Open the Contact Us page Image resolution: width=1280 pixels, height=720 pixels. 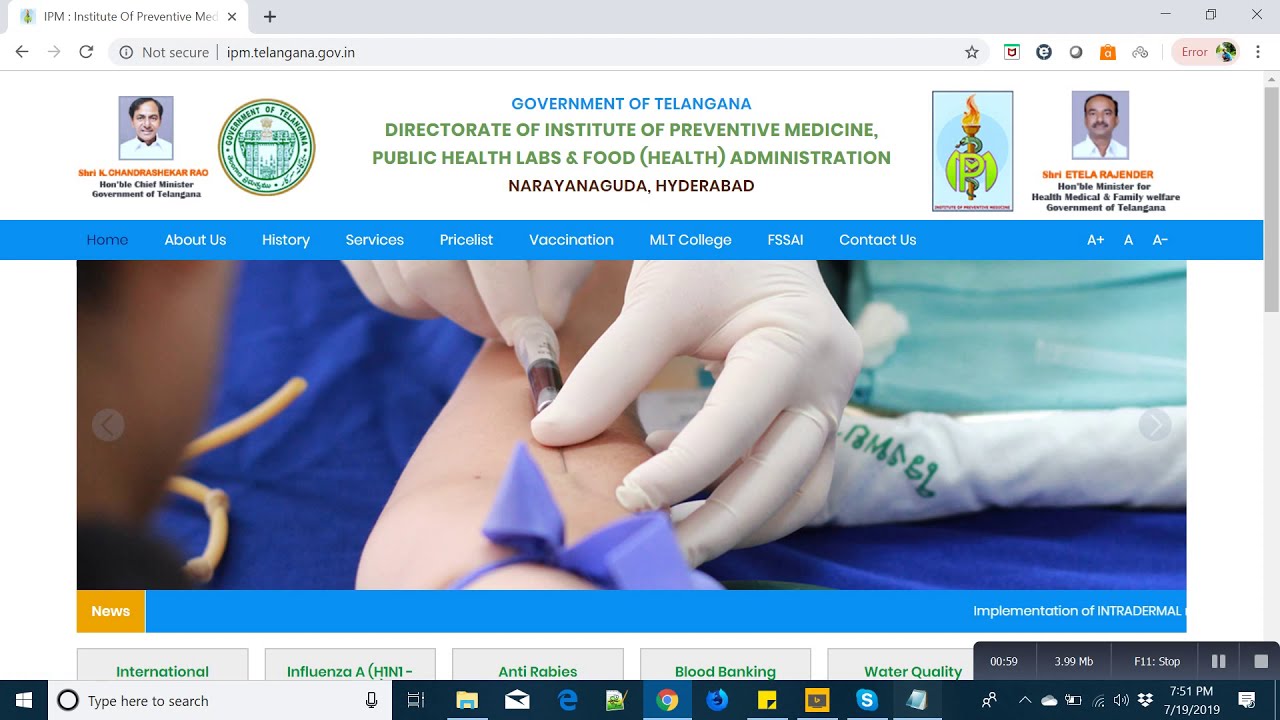[x=877, y=240]
